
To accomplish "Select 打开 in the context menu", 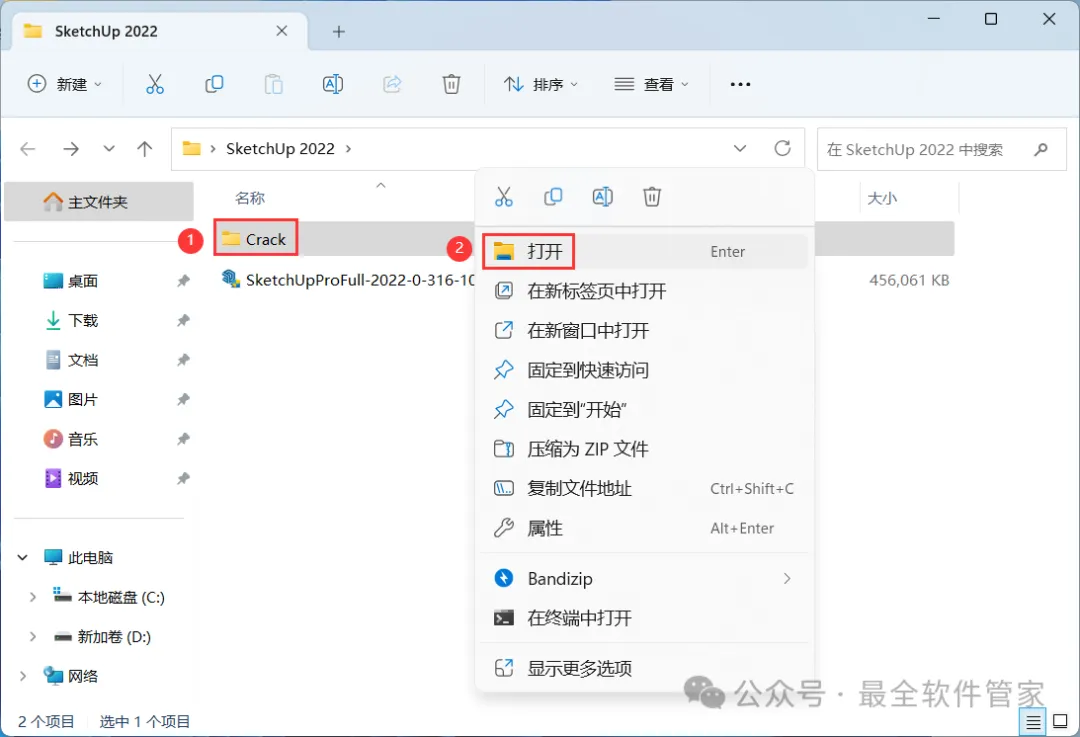I will tap(645, 251).
